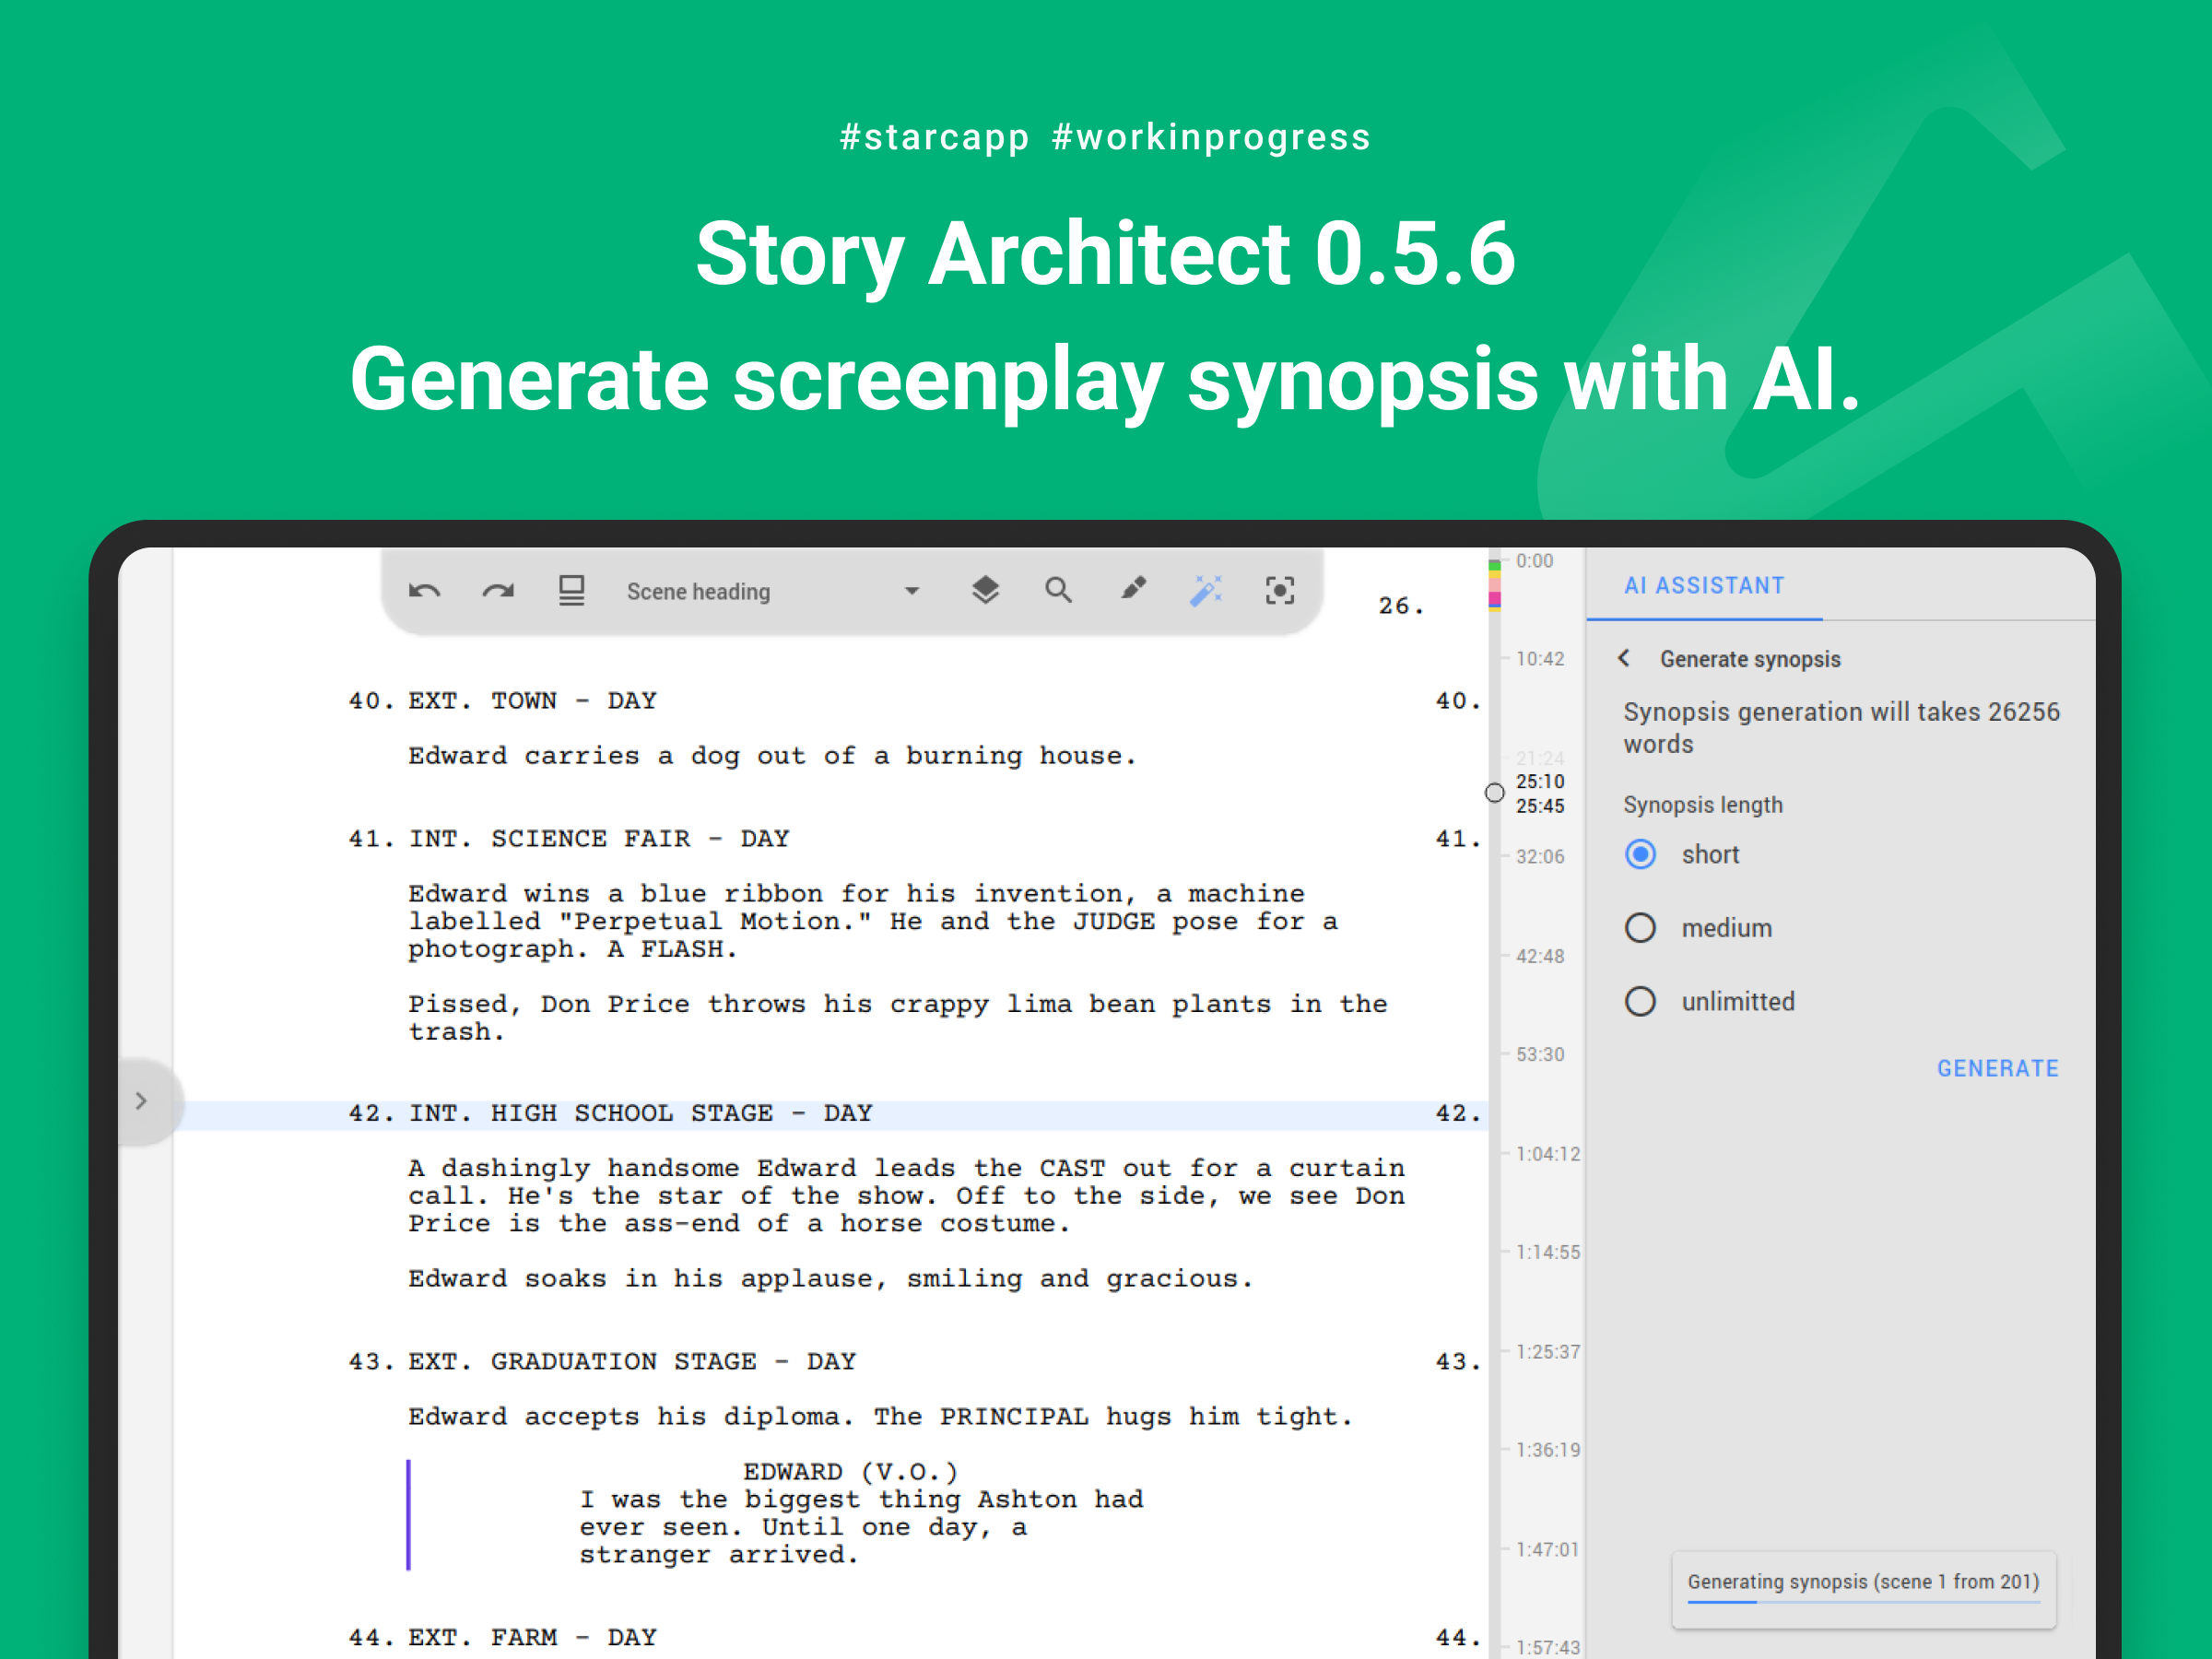Click the timeline position handle
The image size is (2212, 1659).
pos(1494,793)
